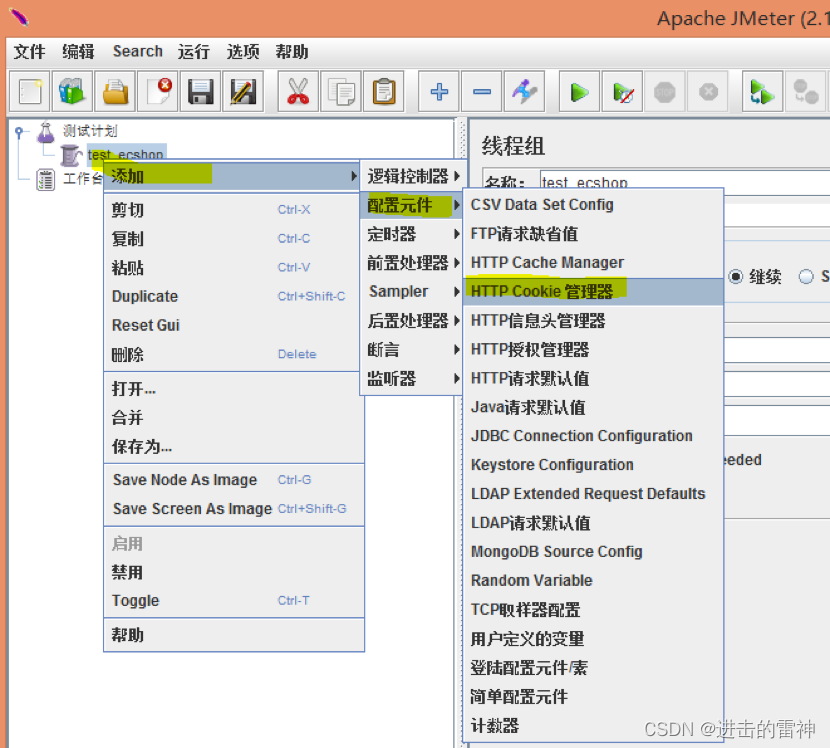Choose HTTP请求默认值 entry
This screenshot has height=748, width=830.
pyautogui.click(x=593, y=378)
